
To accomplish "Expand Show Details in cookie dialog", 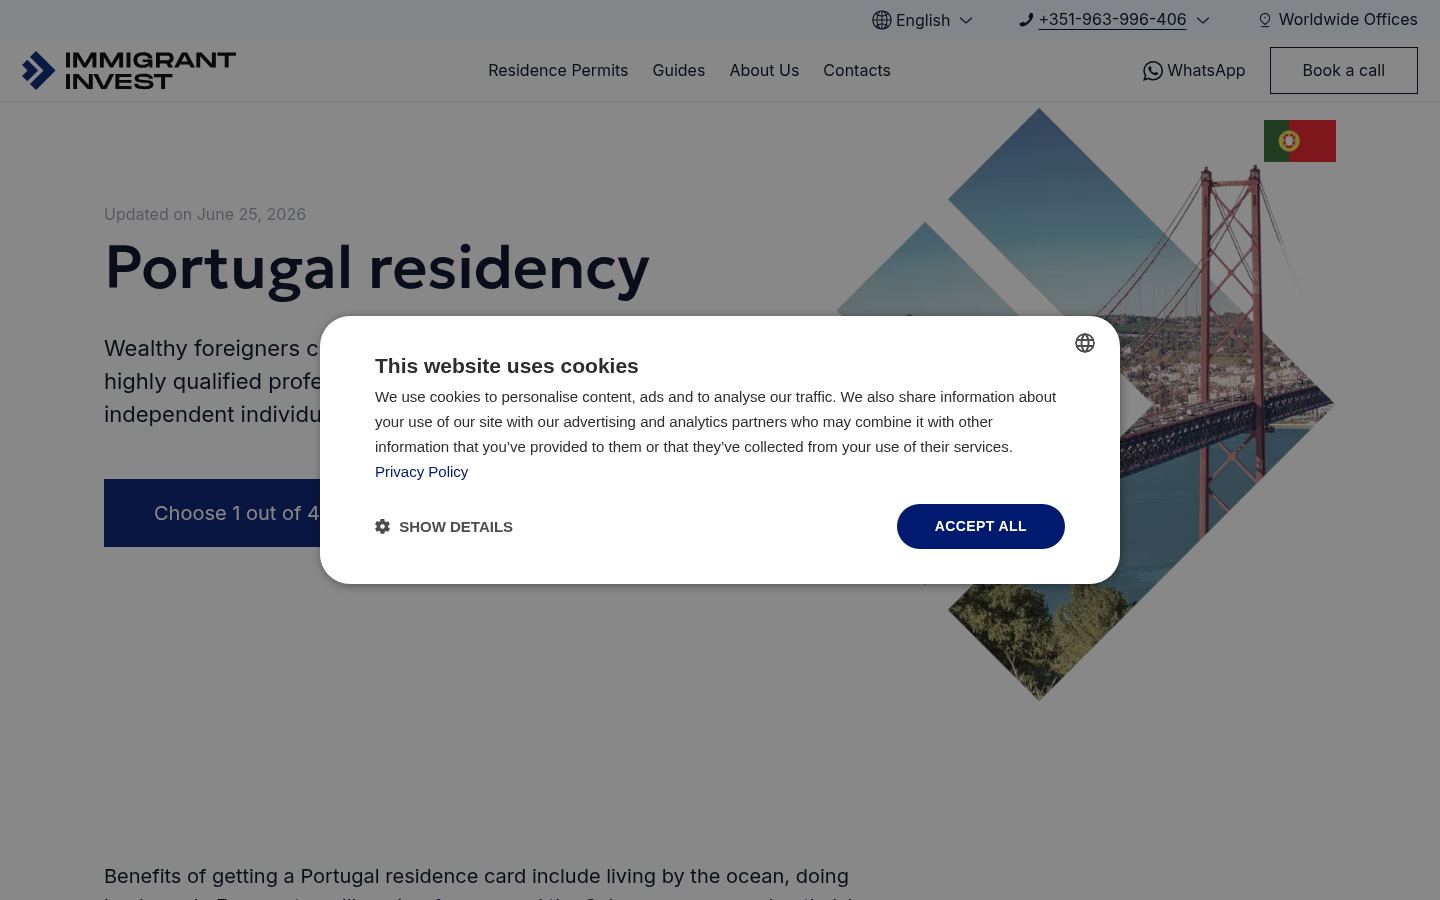I will tap(444, 526).
